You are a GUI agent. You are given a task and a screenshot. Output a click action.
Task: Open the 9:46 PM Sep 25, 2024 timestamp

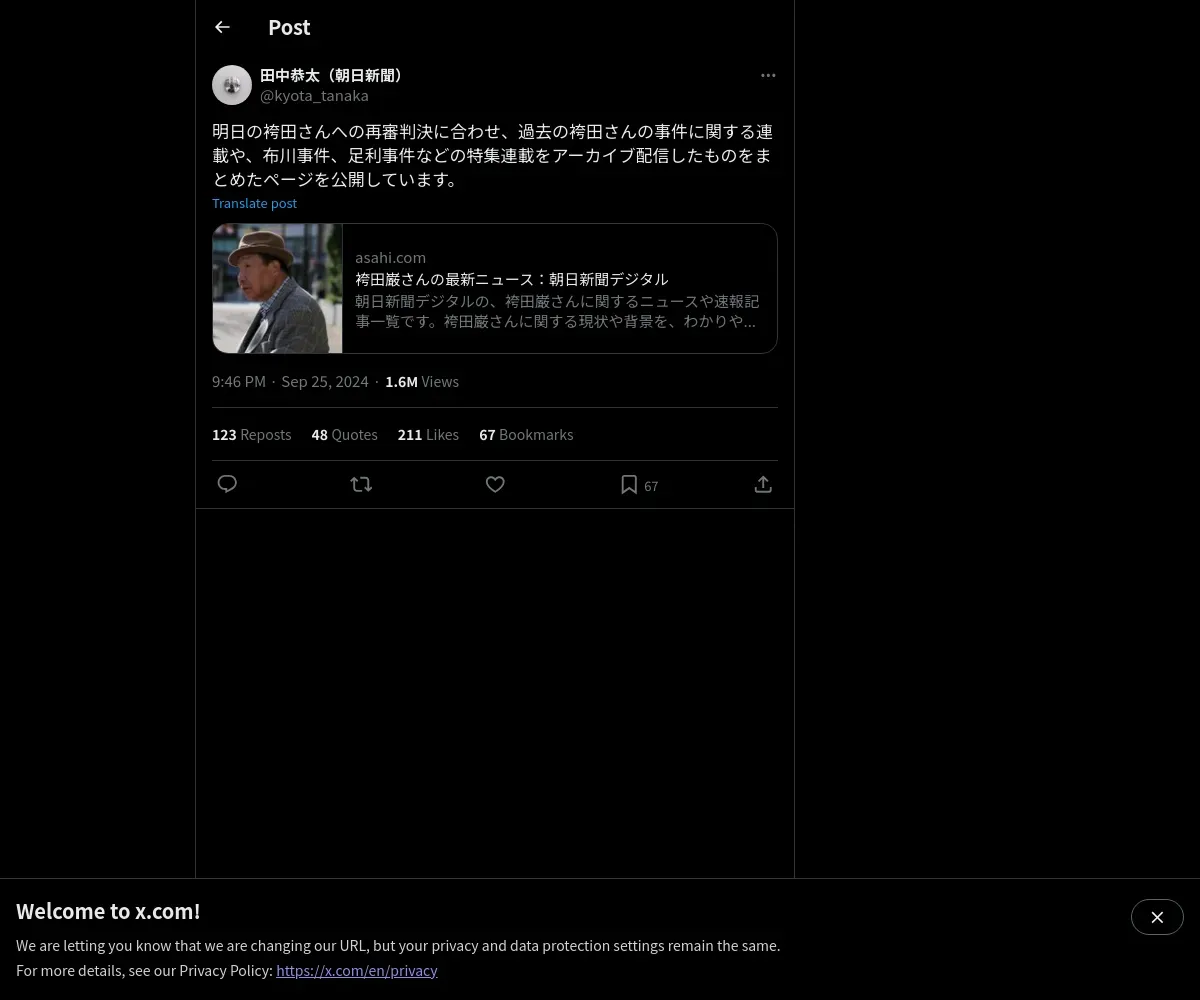(x=290, y=381)
